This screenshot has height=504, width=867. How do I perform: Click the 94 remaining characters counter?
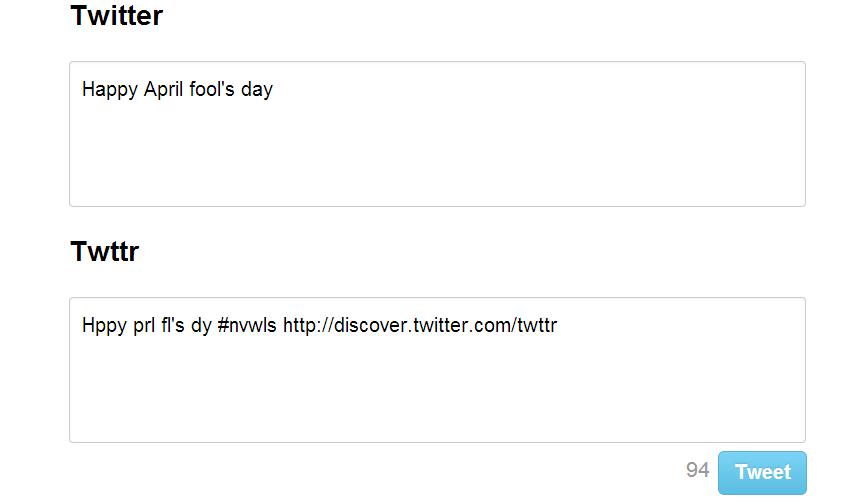[x=697, y=470]
